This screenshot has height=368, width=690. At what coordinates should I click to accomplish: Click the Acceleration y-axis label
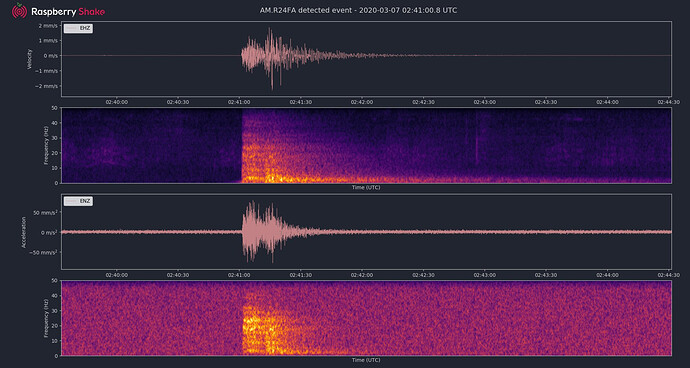coord(23,232)
